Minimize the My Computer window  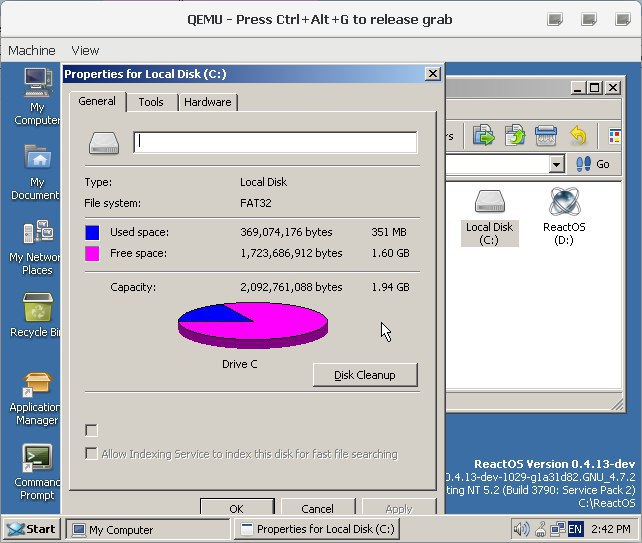point(577,88)
